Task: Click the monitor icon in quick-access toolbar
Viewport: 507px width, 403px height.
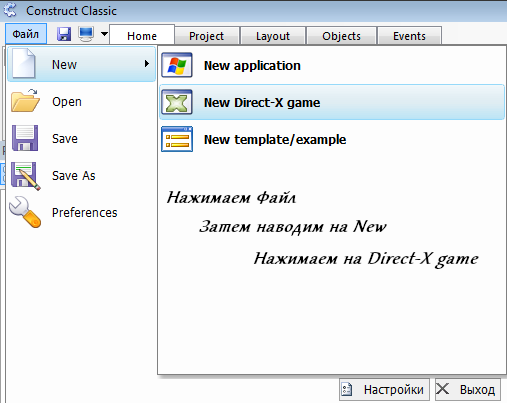Action: (86, 34)
